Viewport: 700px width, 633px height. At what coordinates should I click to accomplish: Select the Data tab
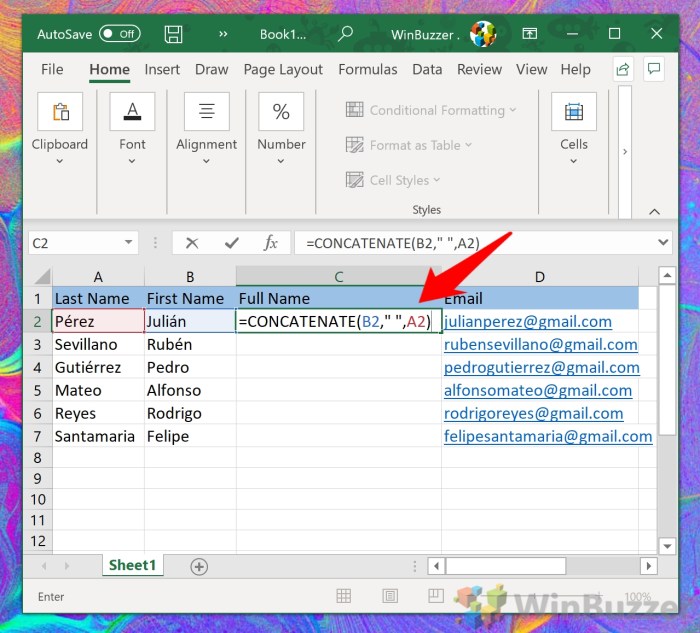pyautogui.click(x=427, y=69)
